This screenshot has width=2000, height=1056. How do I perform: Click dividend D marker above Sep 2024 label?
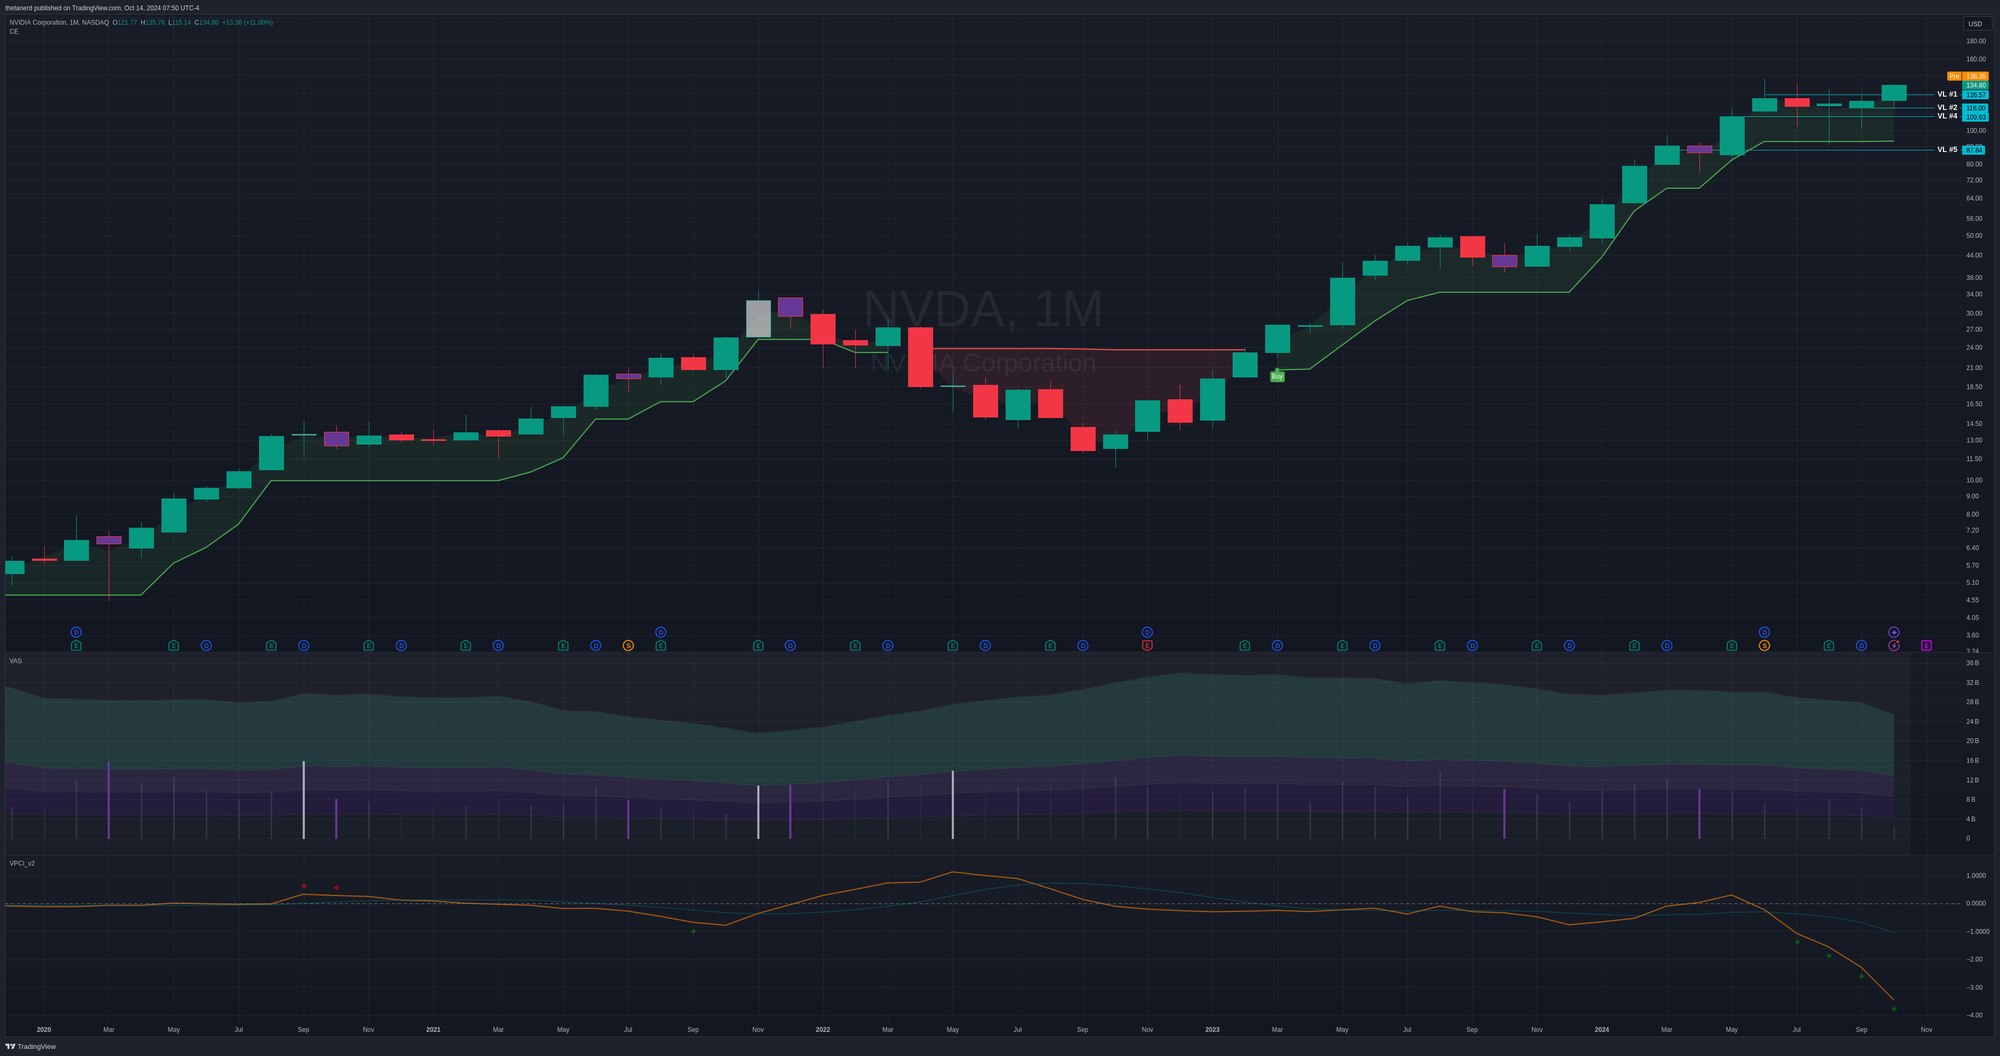[1861, 646]
